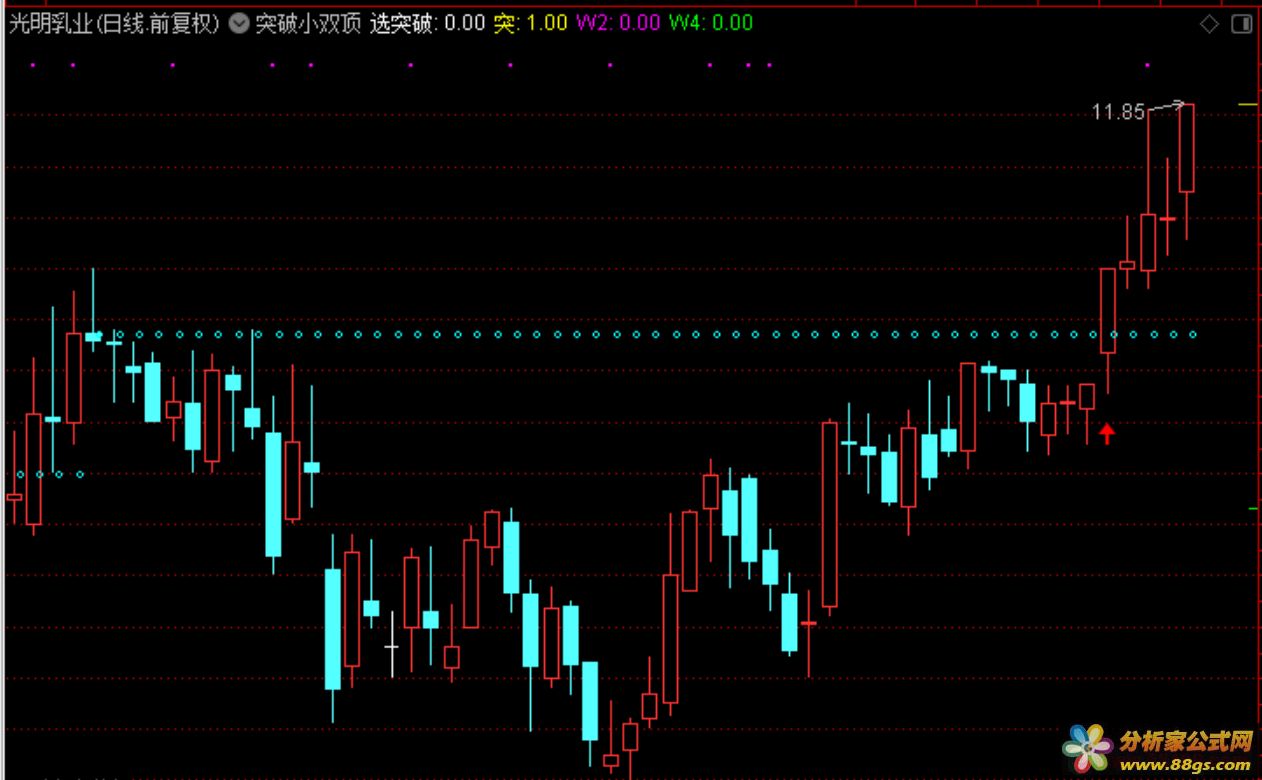Click the 11.85 high price label
This screenshot has width=1262, height=780.
(1118, 112)
